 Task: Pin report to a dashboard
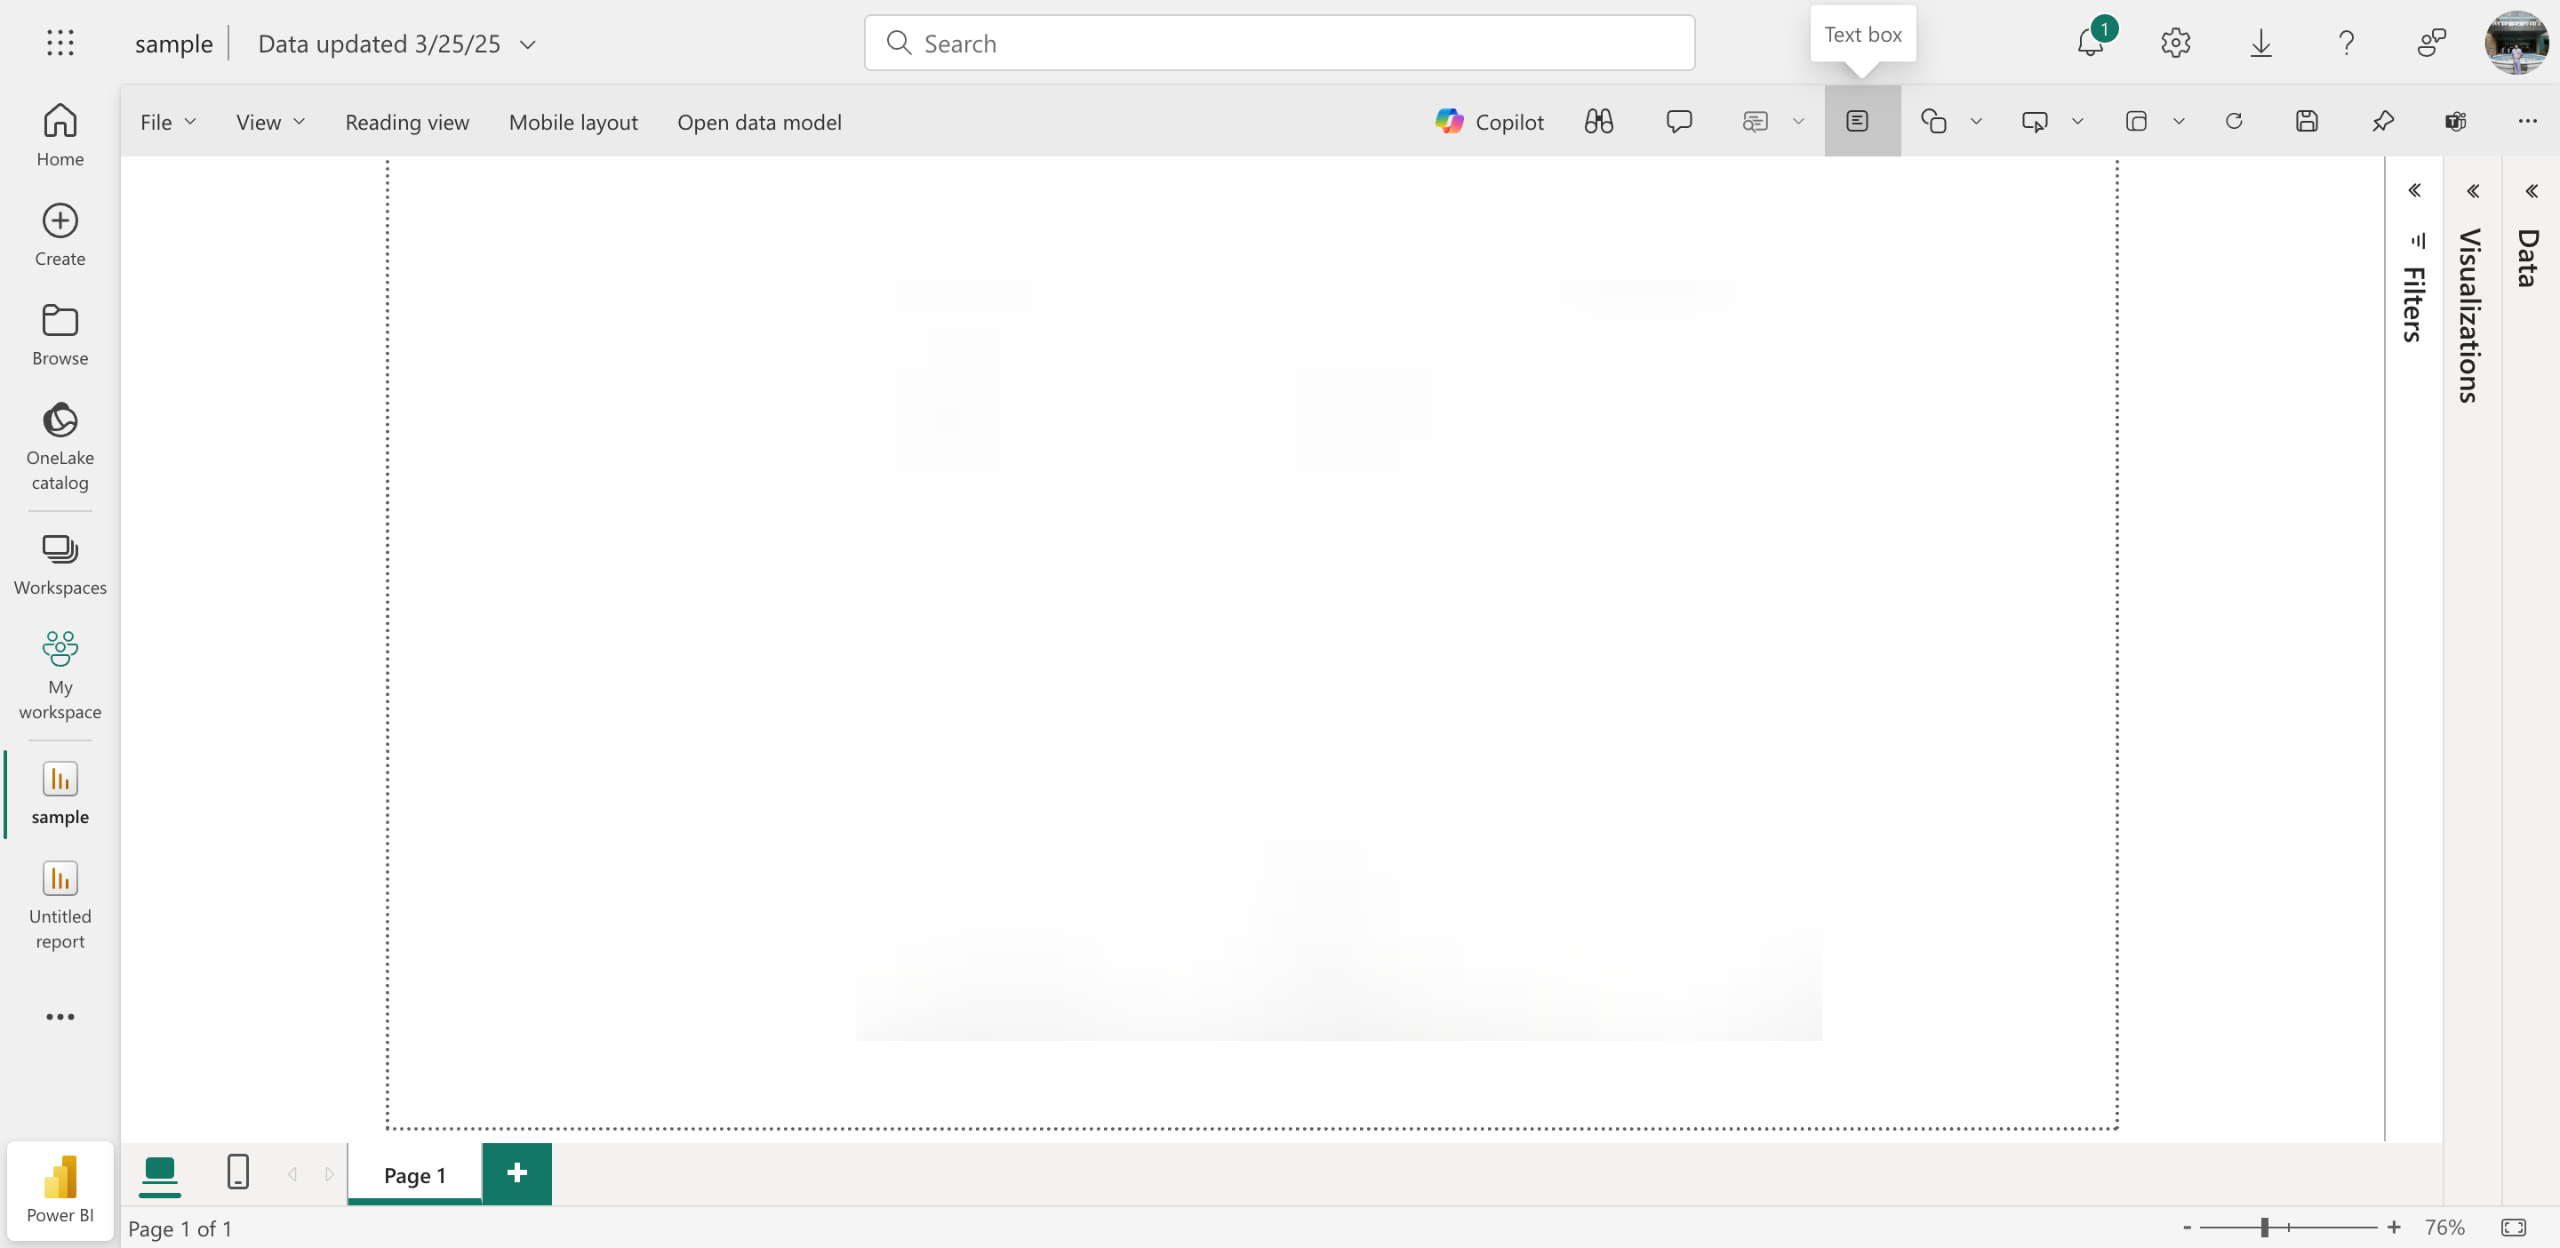click(2382, 122)
